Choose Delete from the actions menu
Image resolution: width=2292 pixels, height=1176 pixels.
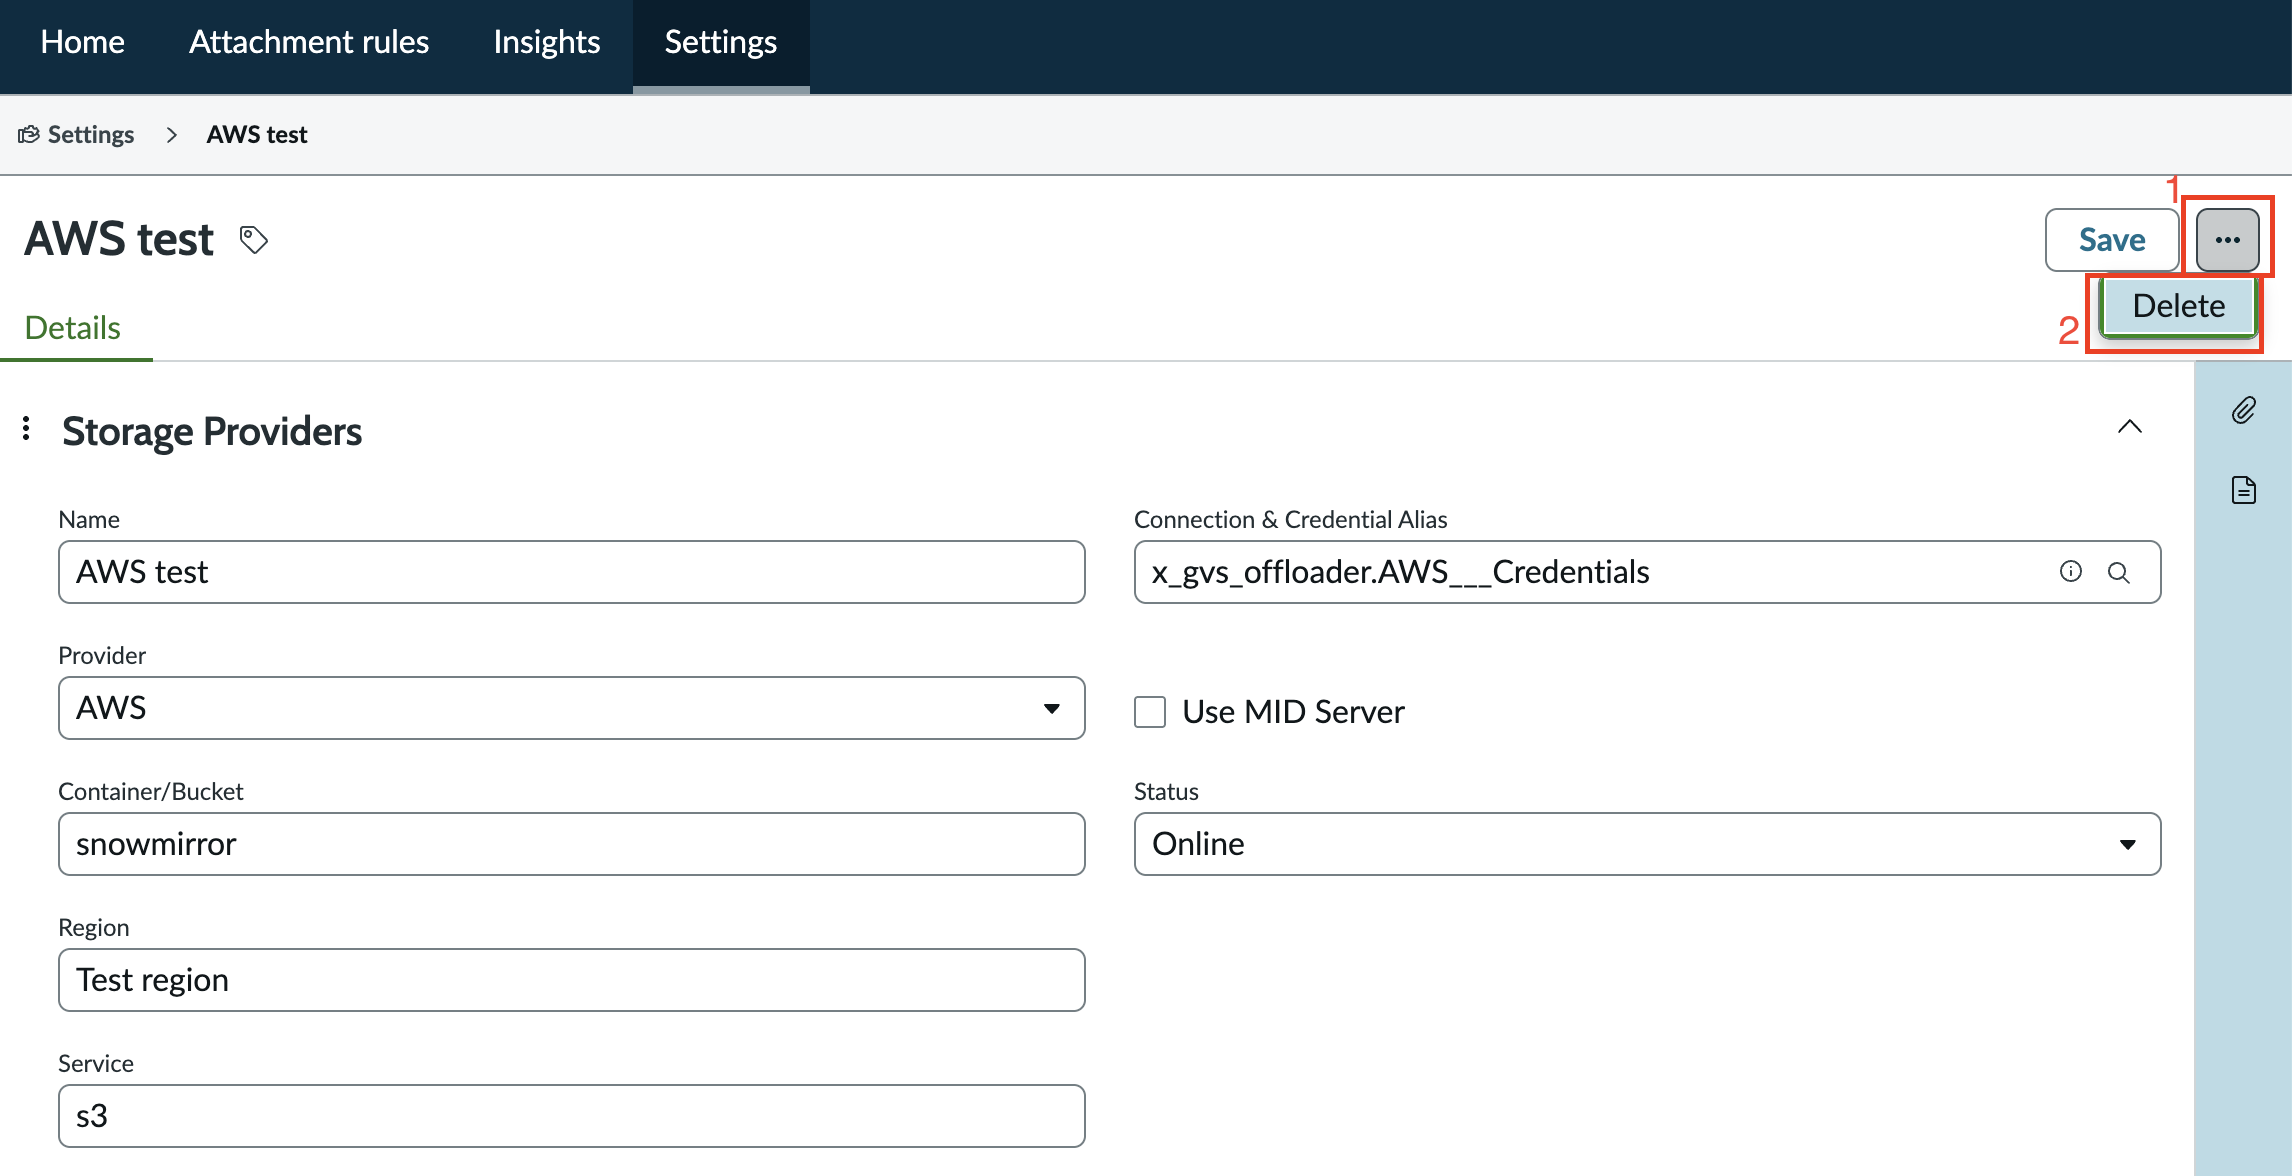(2178, 306)
